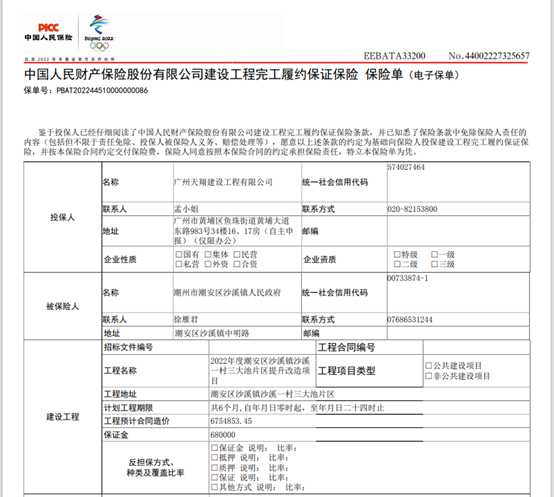Click the 反担保方式 label cell

[x=155, y=467]
